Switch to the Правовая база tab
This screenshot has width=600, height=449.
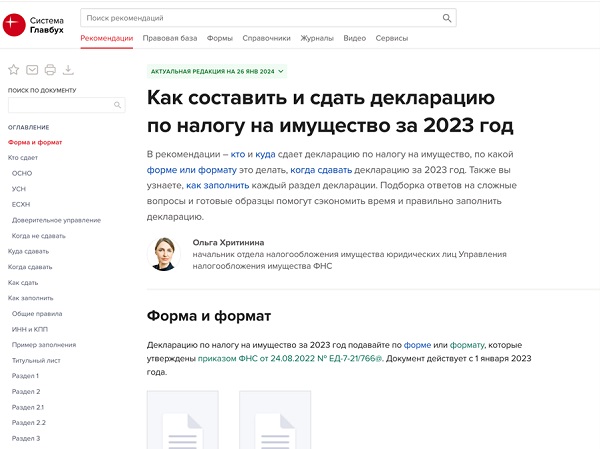(x=170, y=38)
